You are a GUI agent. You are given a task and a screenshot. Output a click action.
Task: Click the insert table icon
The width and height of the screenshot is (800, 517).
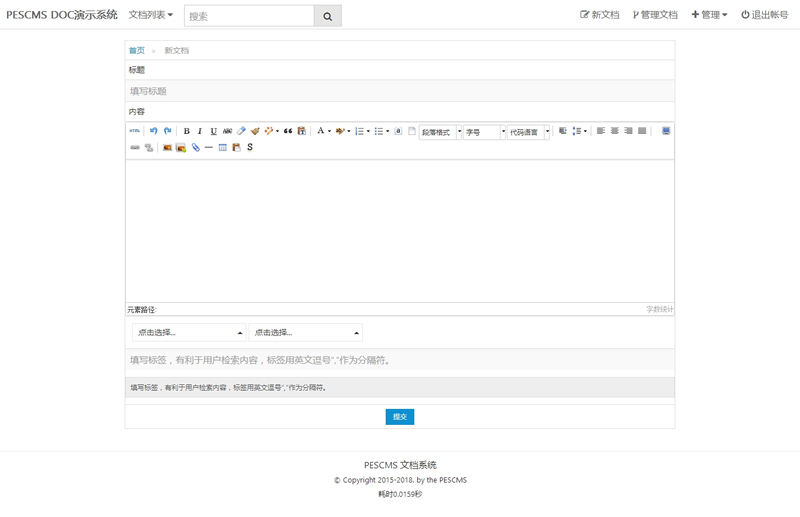pyautogui.click(x=222, y=147)
